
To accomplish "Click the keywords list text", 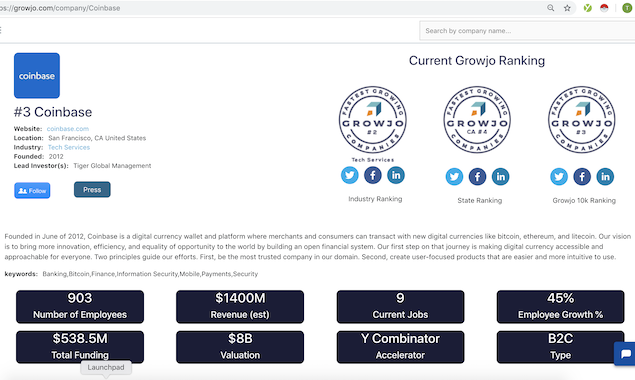I will point(150,274).
